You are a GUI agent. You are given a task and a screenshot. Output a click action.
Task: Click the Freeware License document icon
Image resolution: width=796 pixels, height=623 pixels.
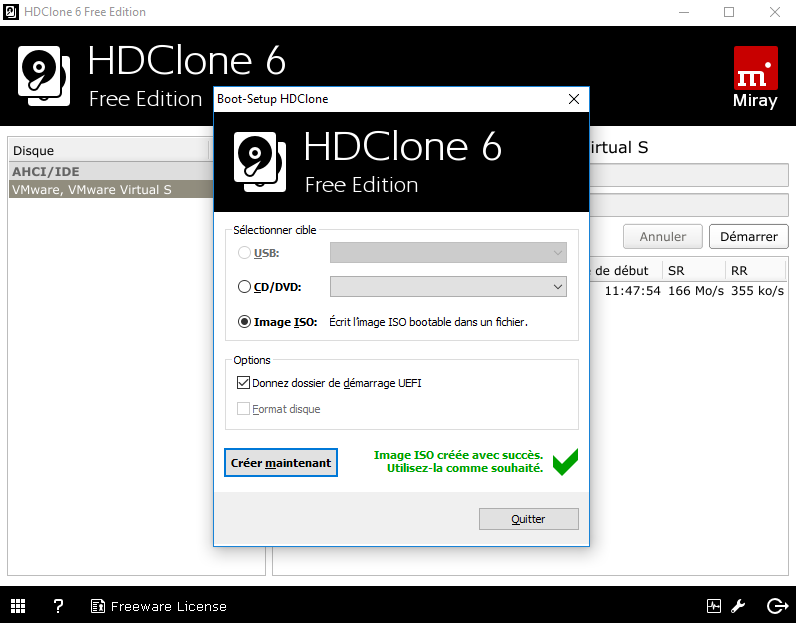coord(97,606)
